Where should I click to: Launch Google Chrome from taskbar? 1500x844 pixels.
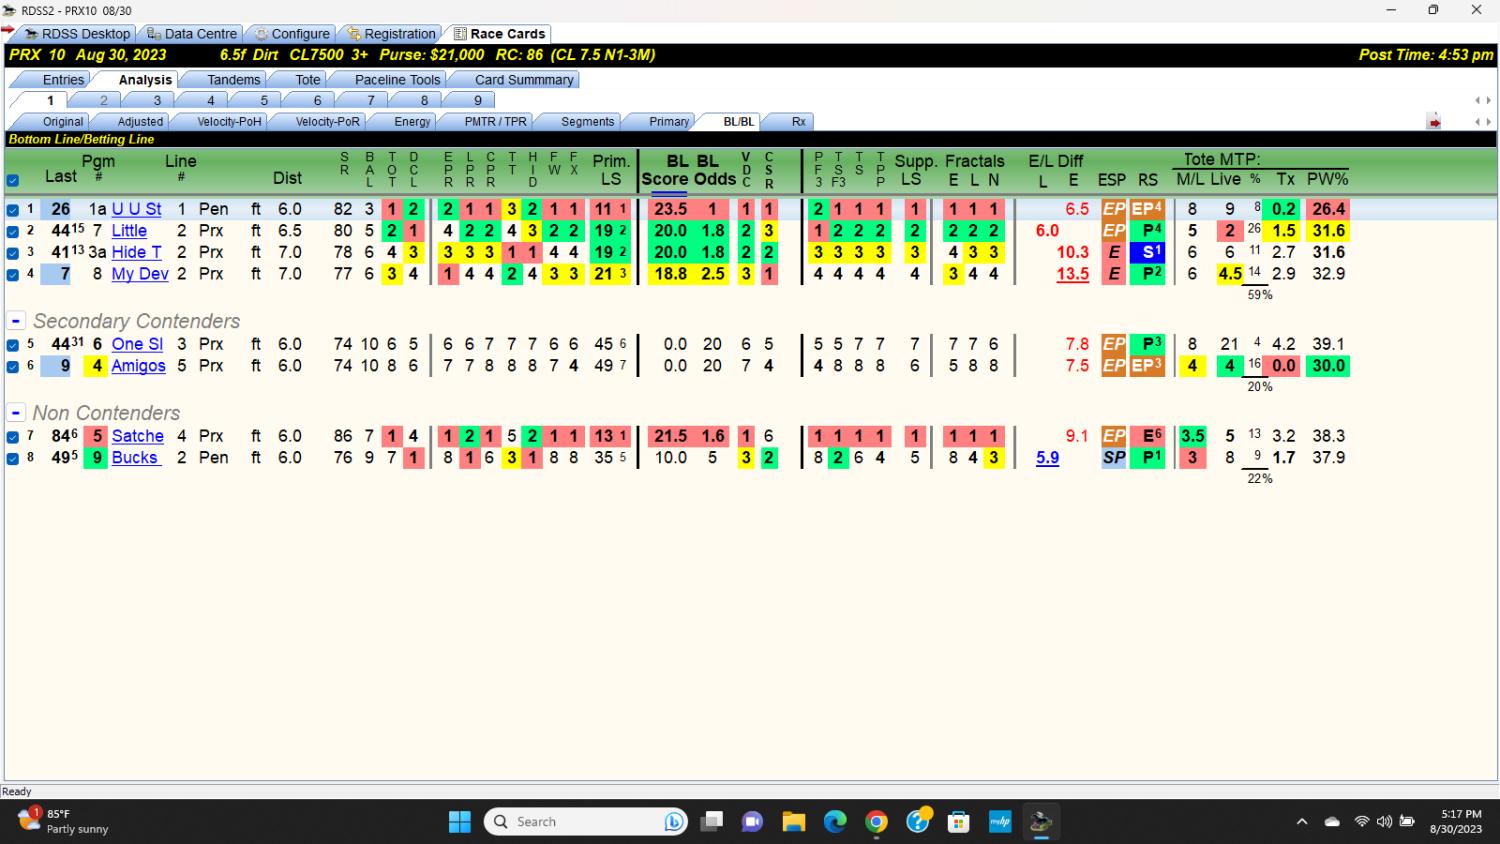click(x=876, y=822)
